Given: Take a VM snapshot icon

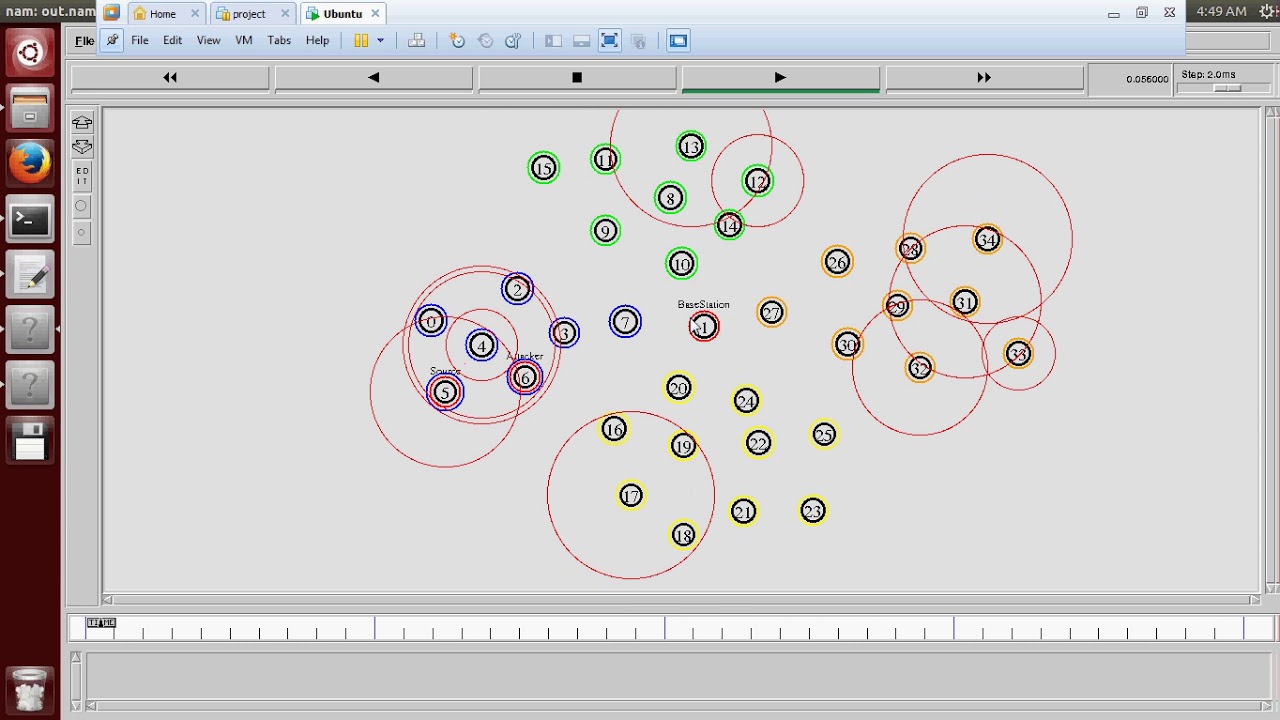Looking at the screenshot, I should [x=457, y=41].
